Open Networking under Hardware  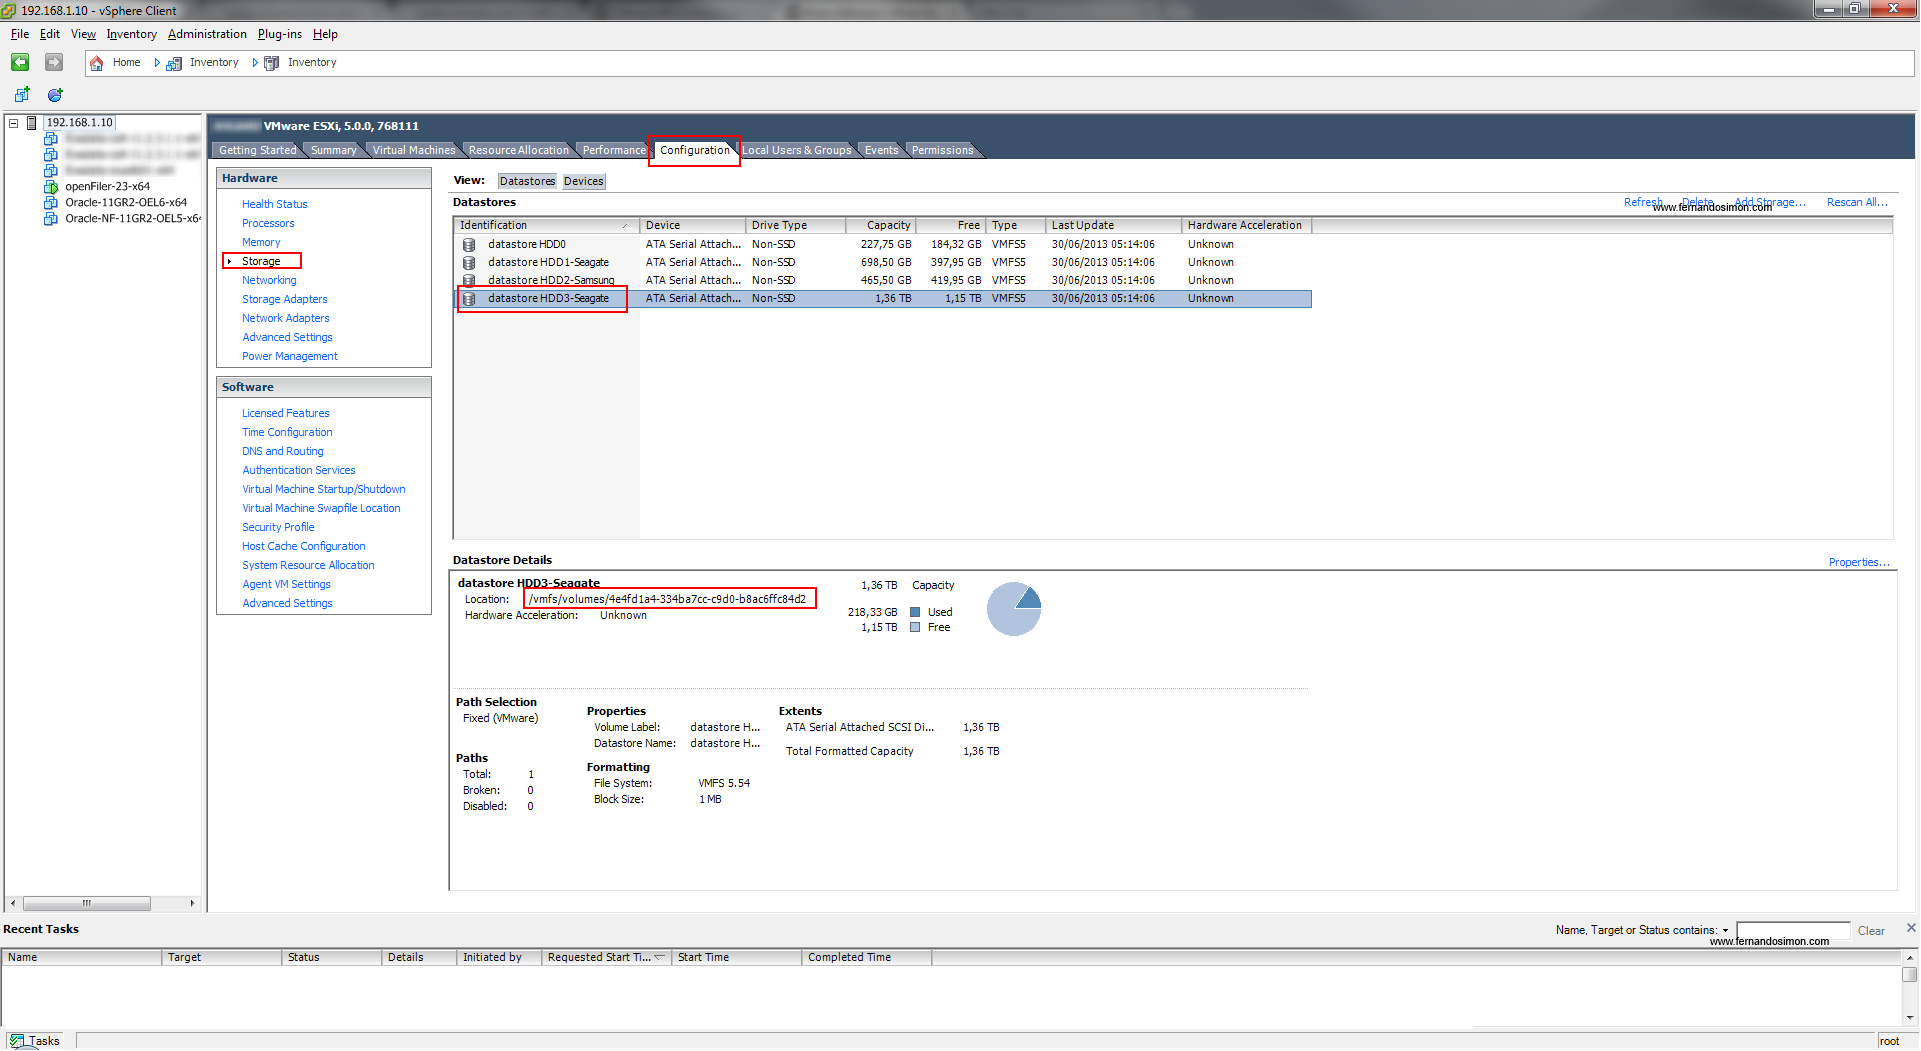269,281
